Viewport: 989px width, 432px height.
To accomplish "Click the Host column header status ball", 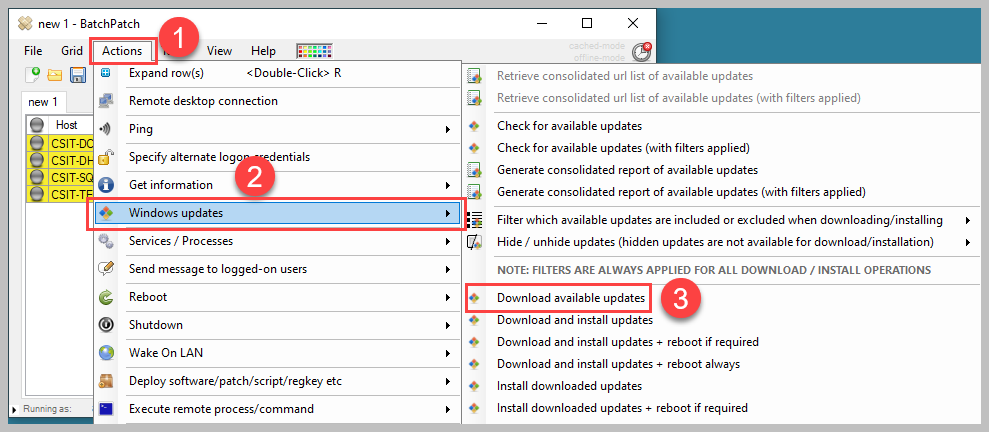I will click(37, 124).
